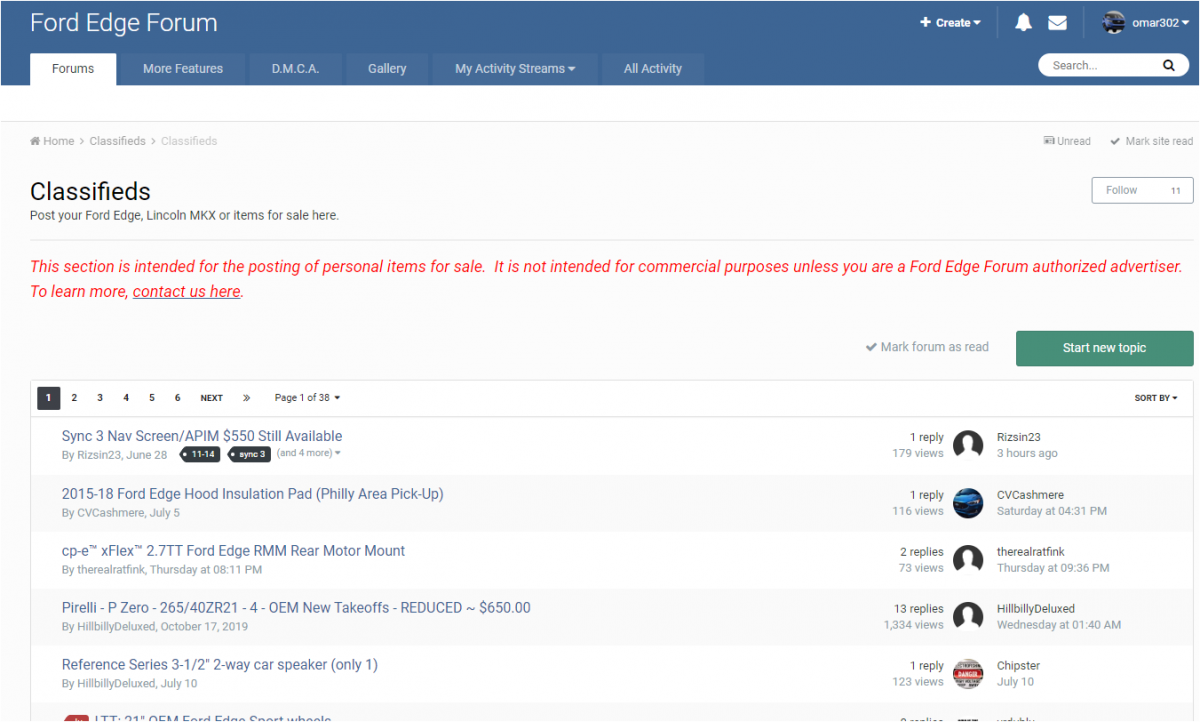Click the 11-14 tag
Screen dimensions: 1200x722
[x=201, y=454]
